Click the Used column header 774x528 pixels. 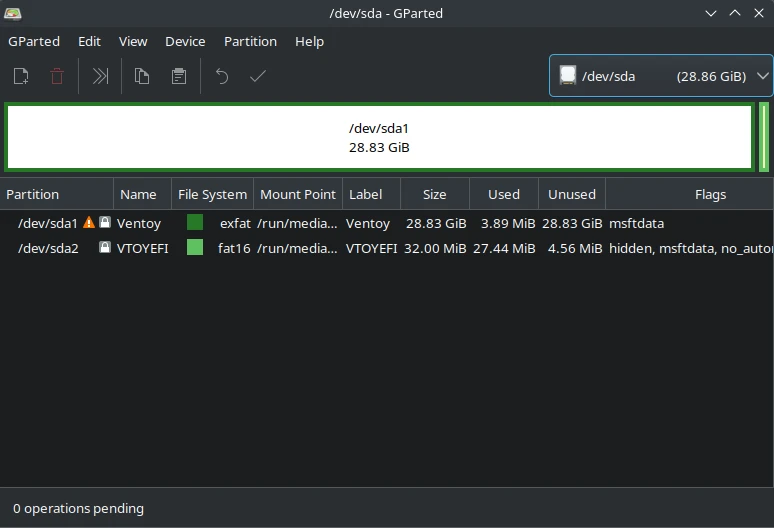[x=504, y=194]
